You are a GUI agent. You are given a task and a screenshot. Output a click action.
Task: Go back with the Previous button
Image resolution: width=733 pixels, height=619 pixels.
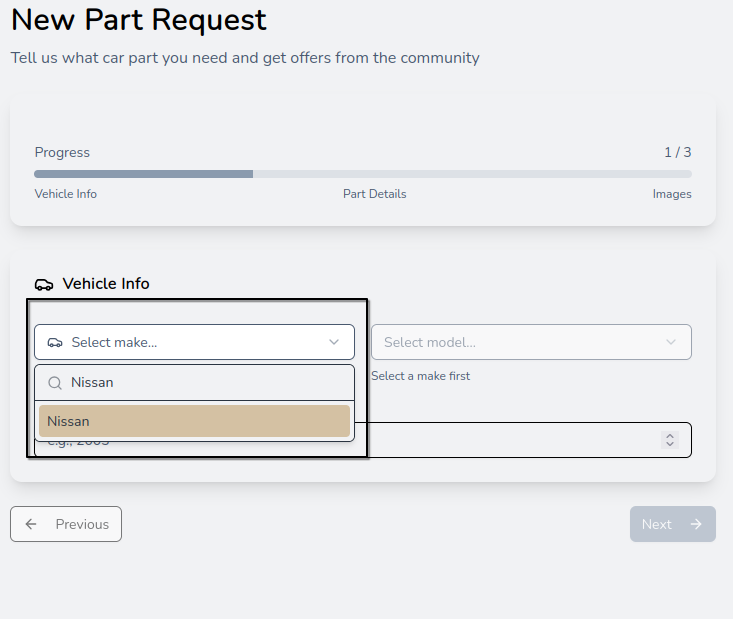coord(66,524)
